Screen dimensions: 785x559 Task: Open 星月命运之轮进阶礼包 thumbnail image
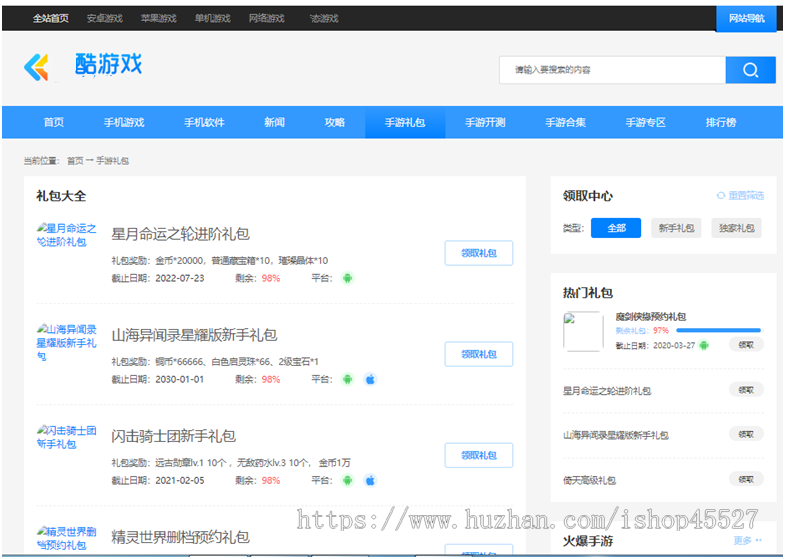coord(67,235)
